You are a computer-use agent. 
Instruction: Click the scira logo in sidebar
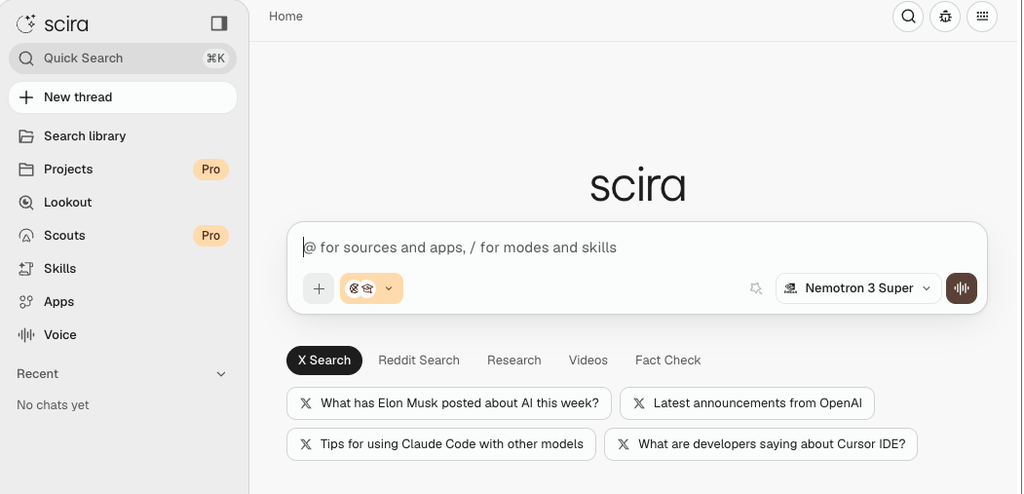pos(52,24)
